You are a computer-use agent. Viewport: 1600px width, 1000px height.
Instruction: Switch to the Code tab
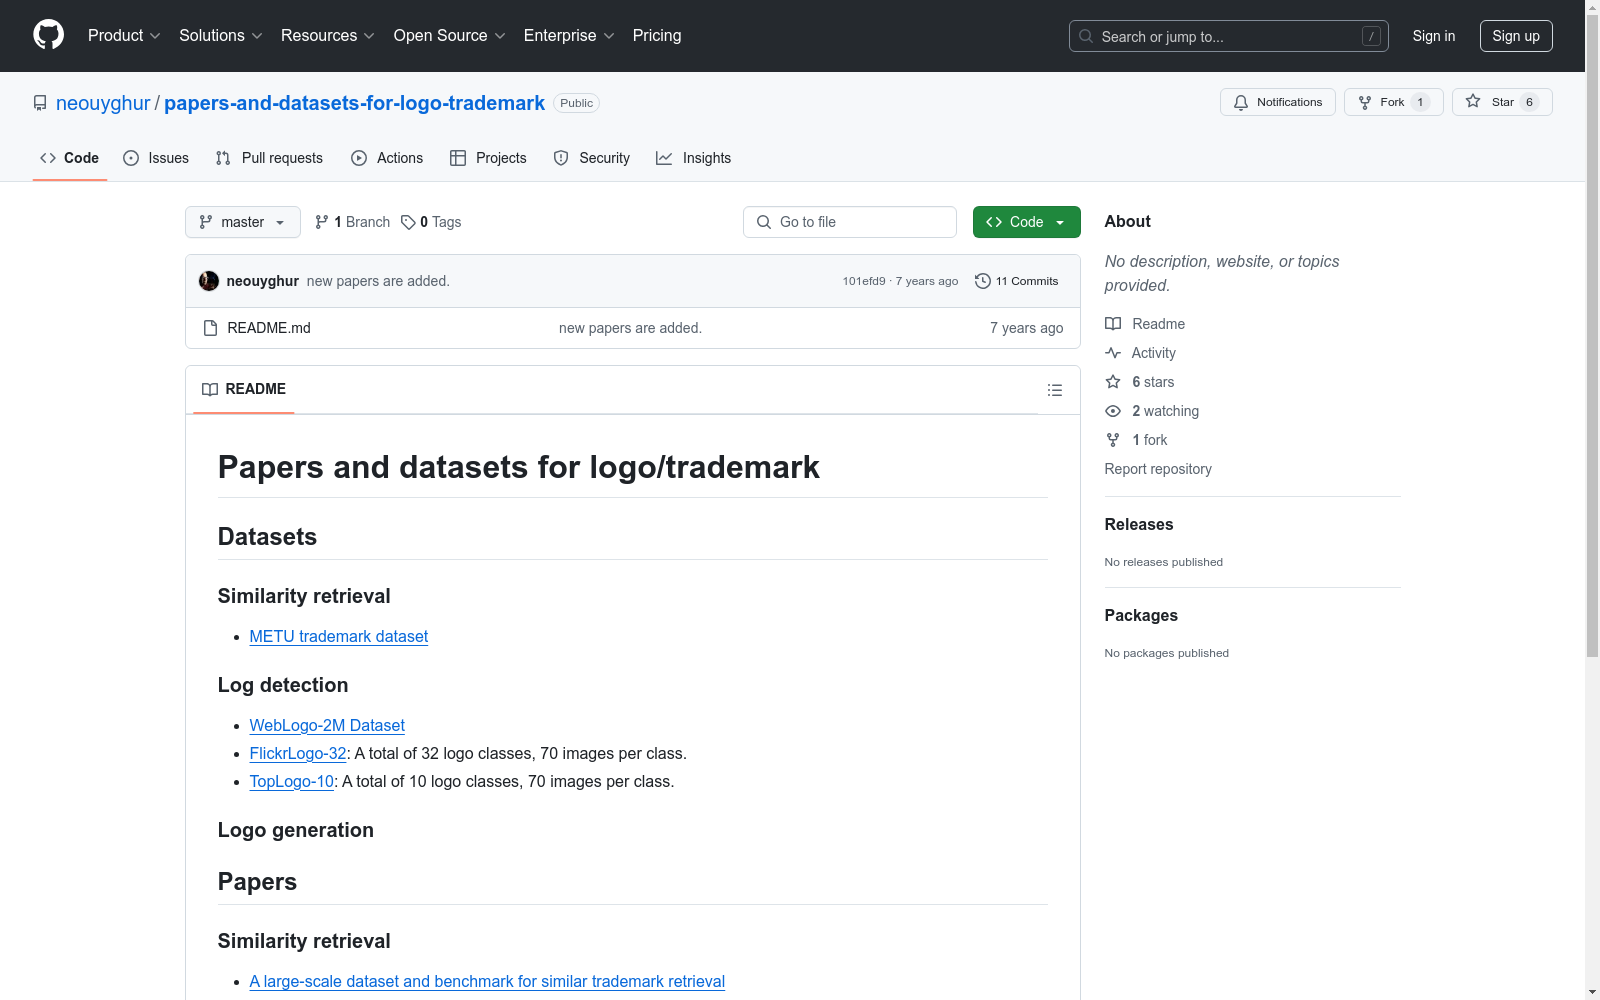pos(70,158)
